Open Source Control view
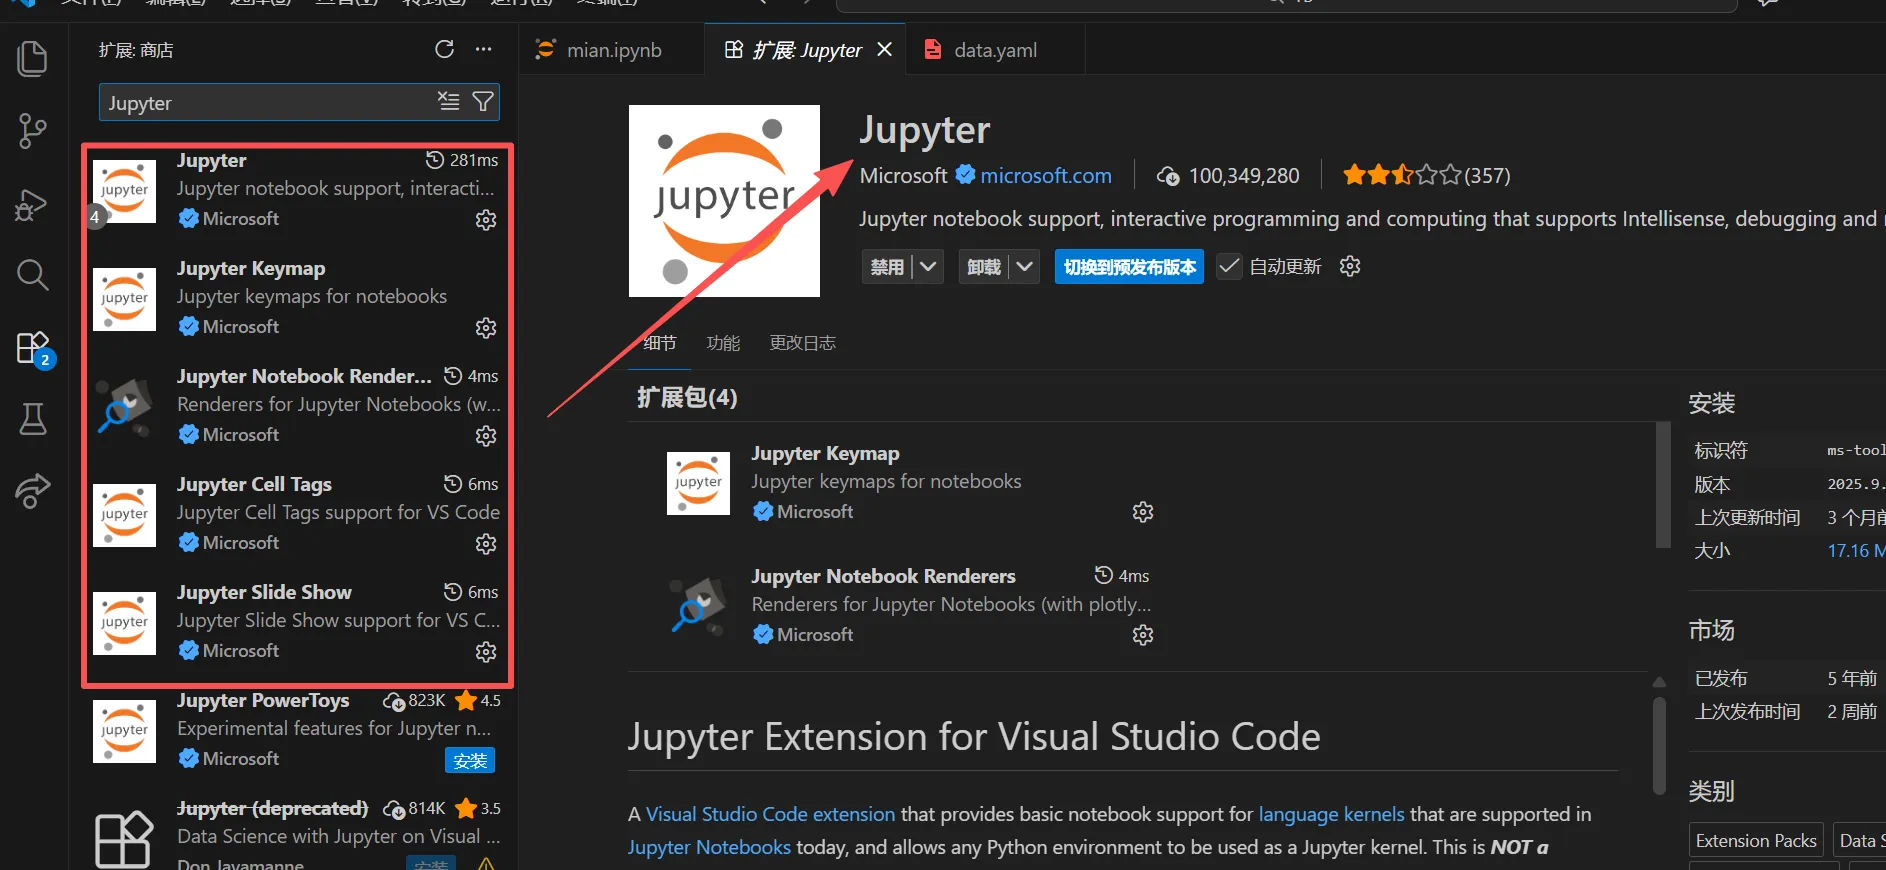Image resolution: width=1886 pixels, height=870 pixels. click(32, 131)
